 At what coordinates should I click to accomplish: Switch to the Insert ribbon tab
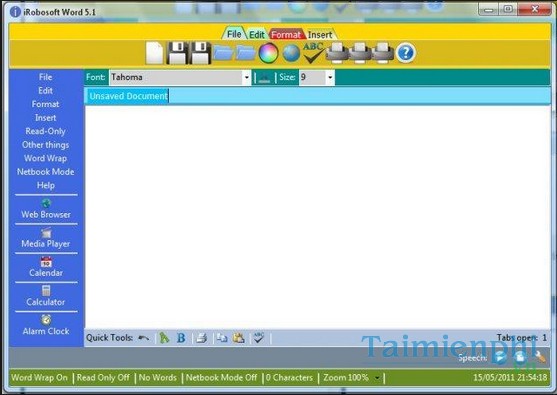[320, 34]
